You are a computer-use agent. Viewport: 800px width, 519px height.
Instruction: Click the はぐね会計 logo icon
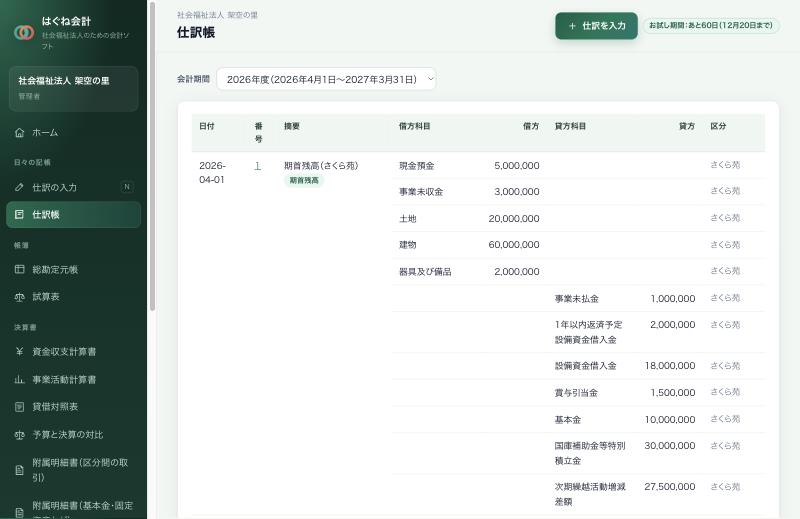(x=24, y=33)
